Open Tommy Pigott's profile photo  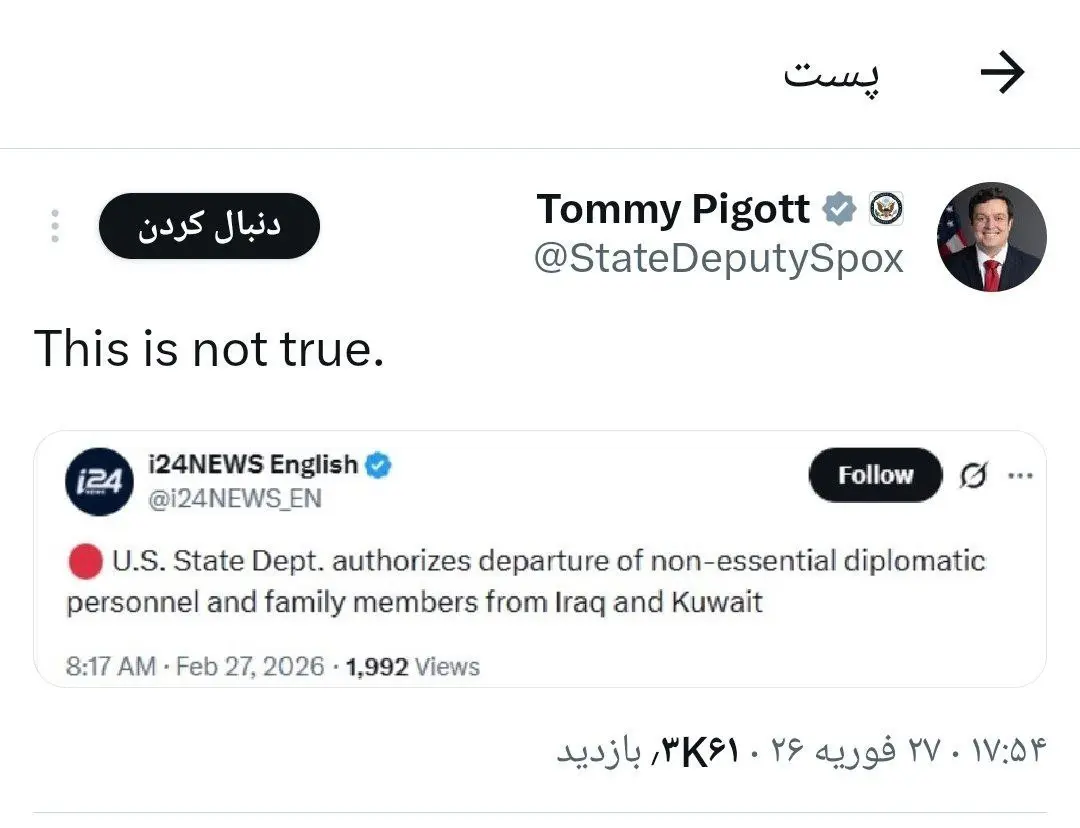991,237
